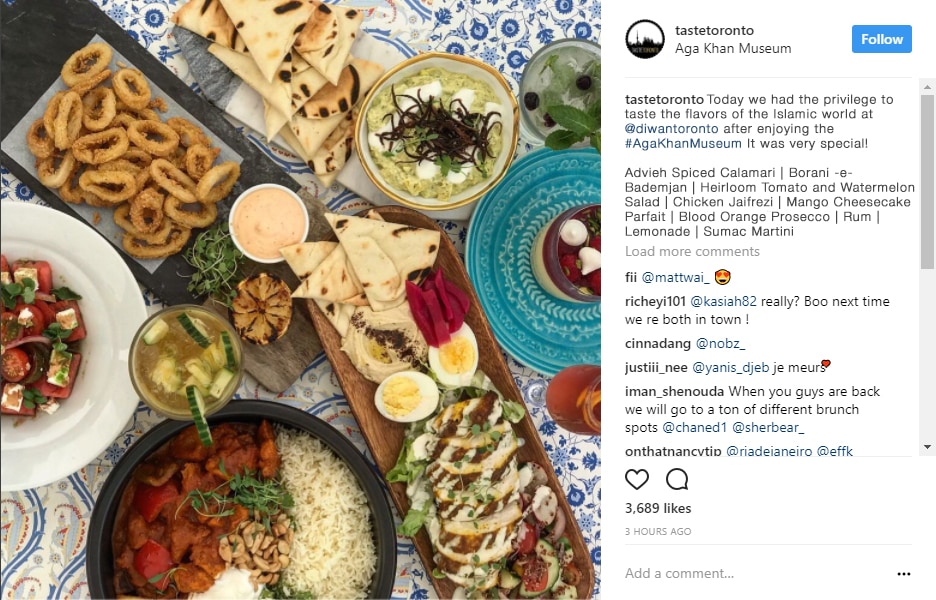Click the Add a comment field
Image resolution: width=936 pixels, height=600 pixels.
pyautogui.click(x=758, y=574)
